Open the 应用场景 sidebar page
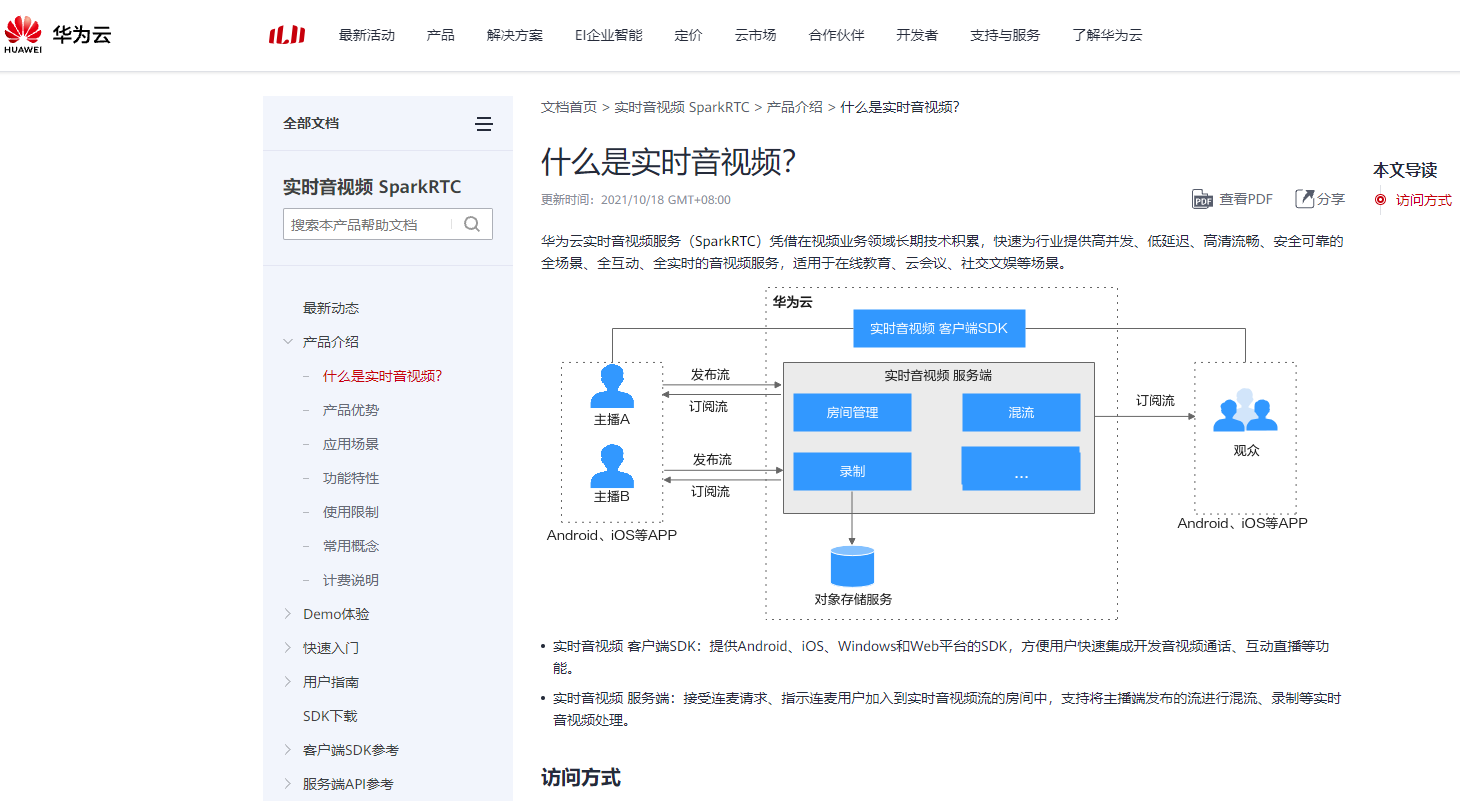This screenshot has width=1460, height=801. point(351,444)
